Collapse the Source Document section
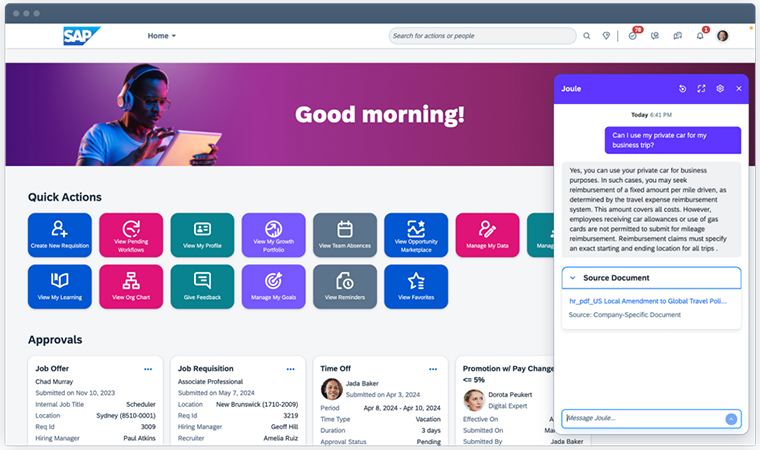 [x=572, y=277]
